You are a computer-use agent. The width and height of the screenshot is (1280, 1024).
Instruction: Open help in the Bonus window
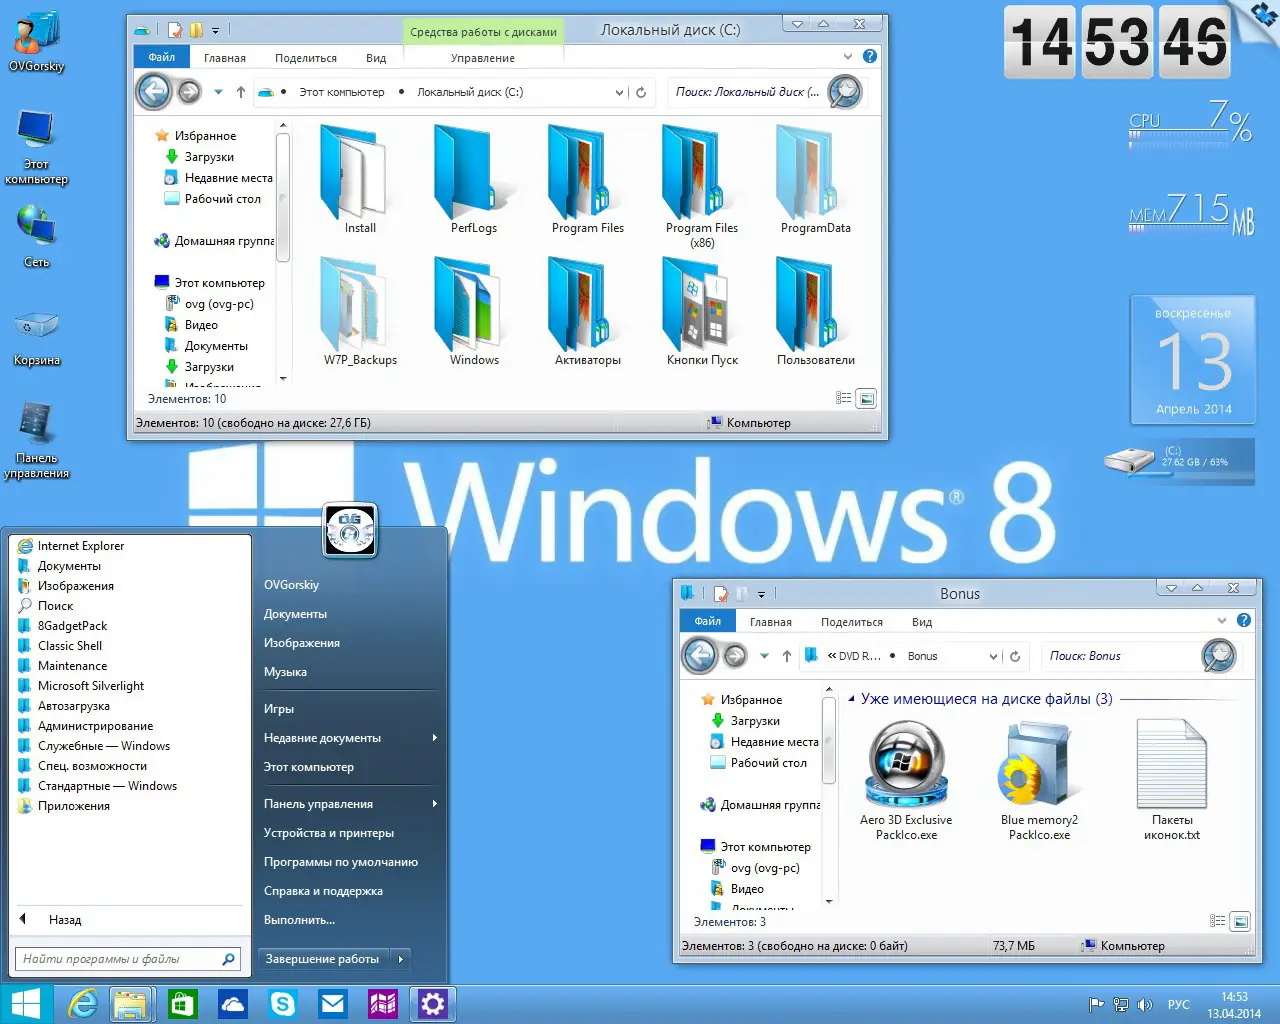(1244, 621)
